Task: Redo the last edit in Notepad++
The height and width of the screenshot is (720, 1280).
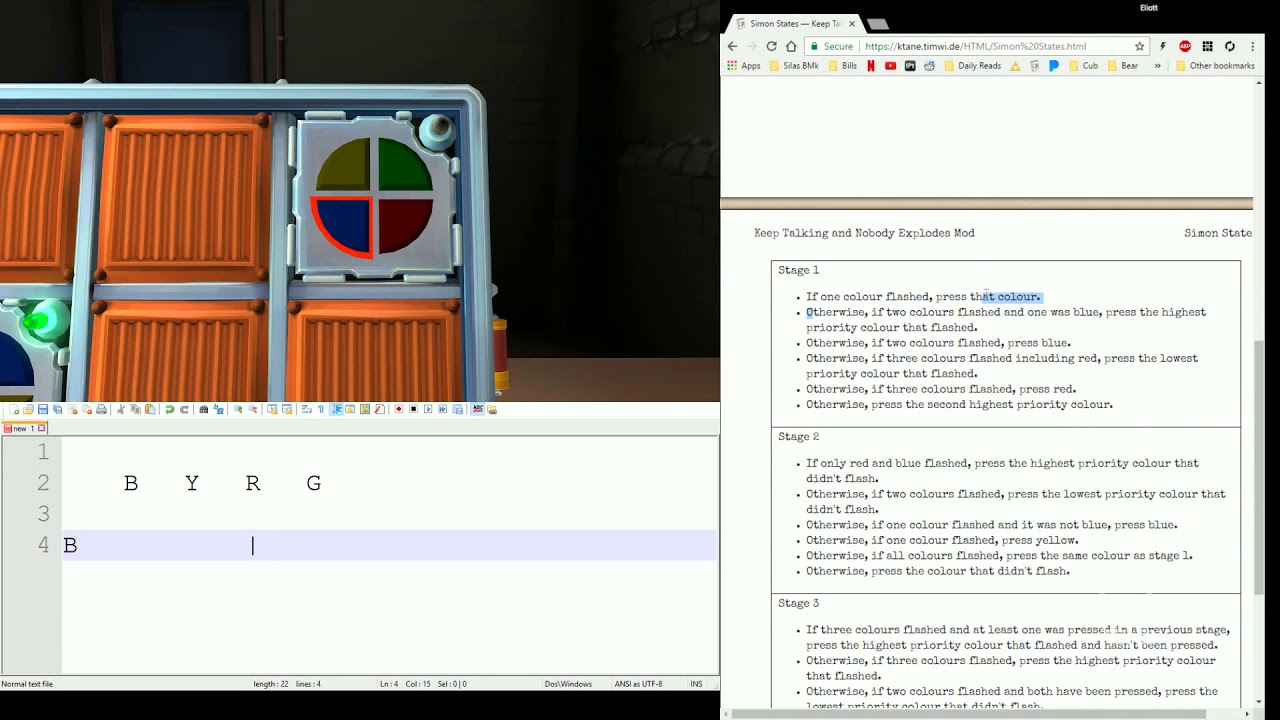Action: point(184,409)
